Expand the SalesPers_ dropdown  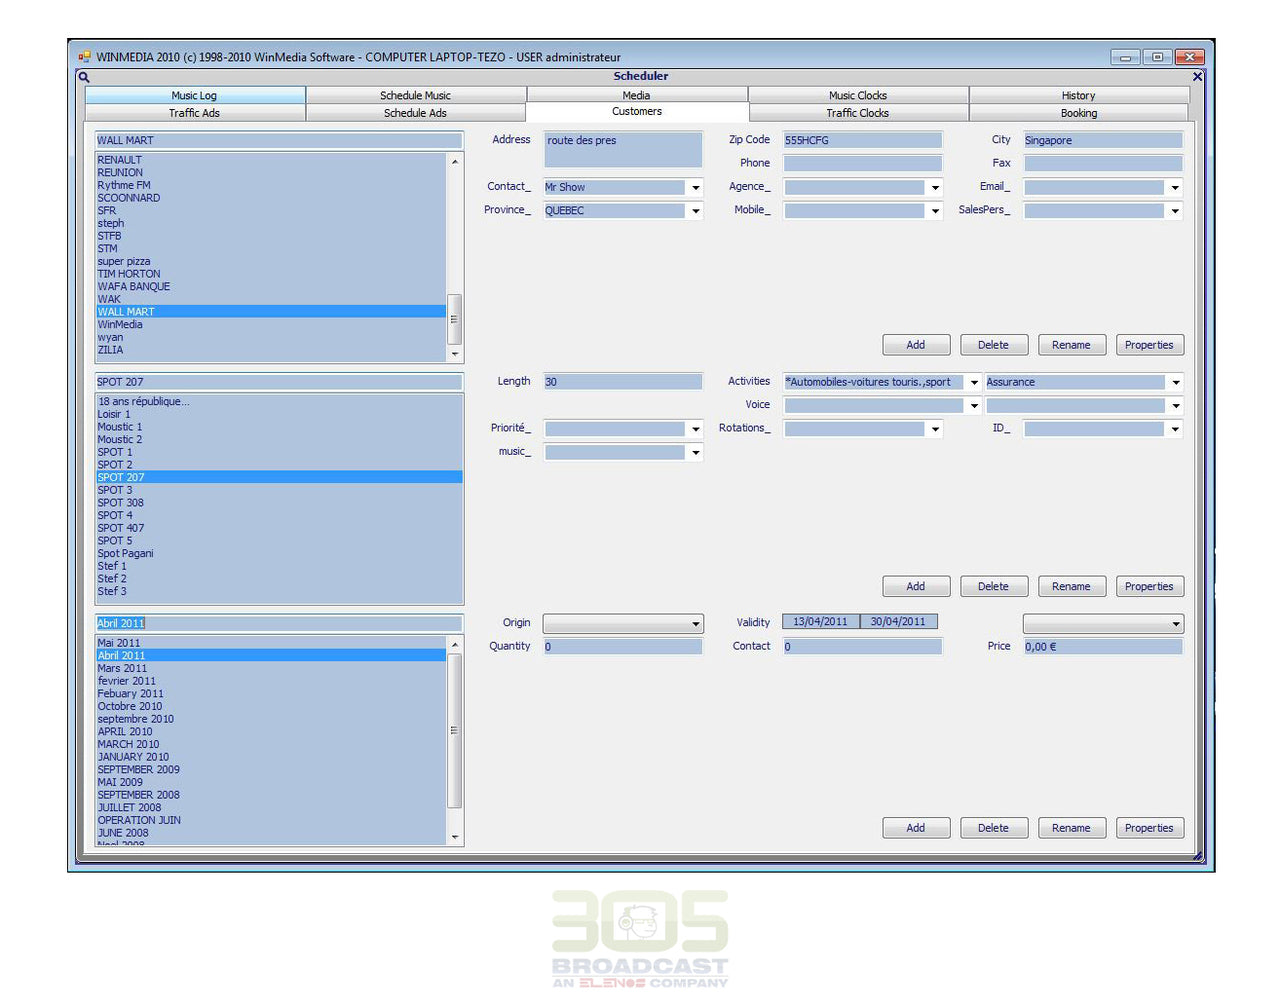(1175, 211)
